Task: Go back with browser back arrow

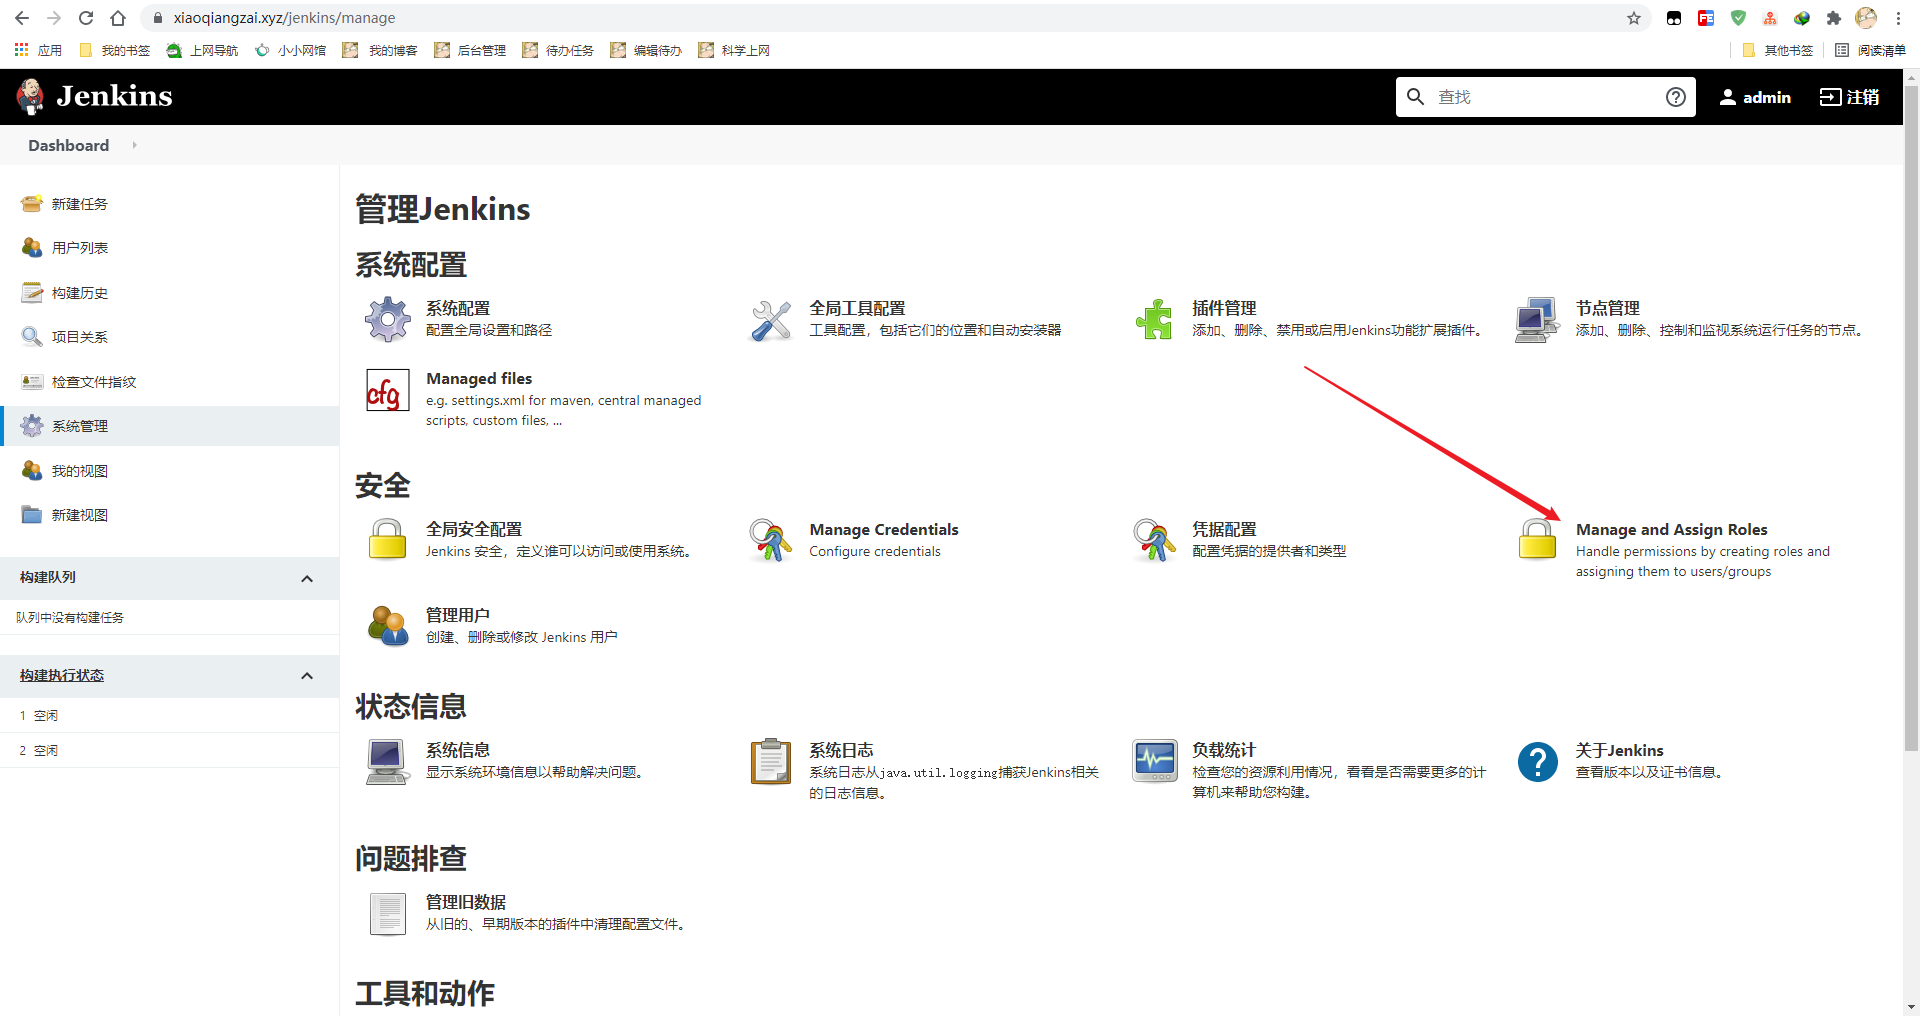Action: point(22,18)
